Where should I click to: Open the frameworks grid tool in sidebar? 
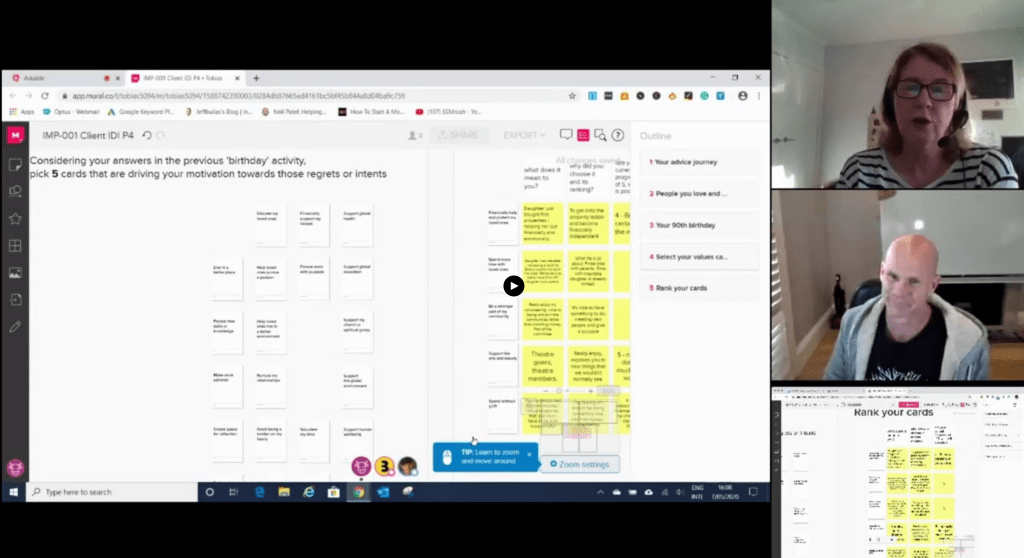click(15, 245)
